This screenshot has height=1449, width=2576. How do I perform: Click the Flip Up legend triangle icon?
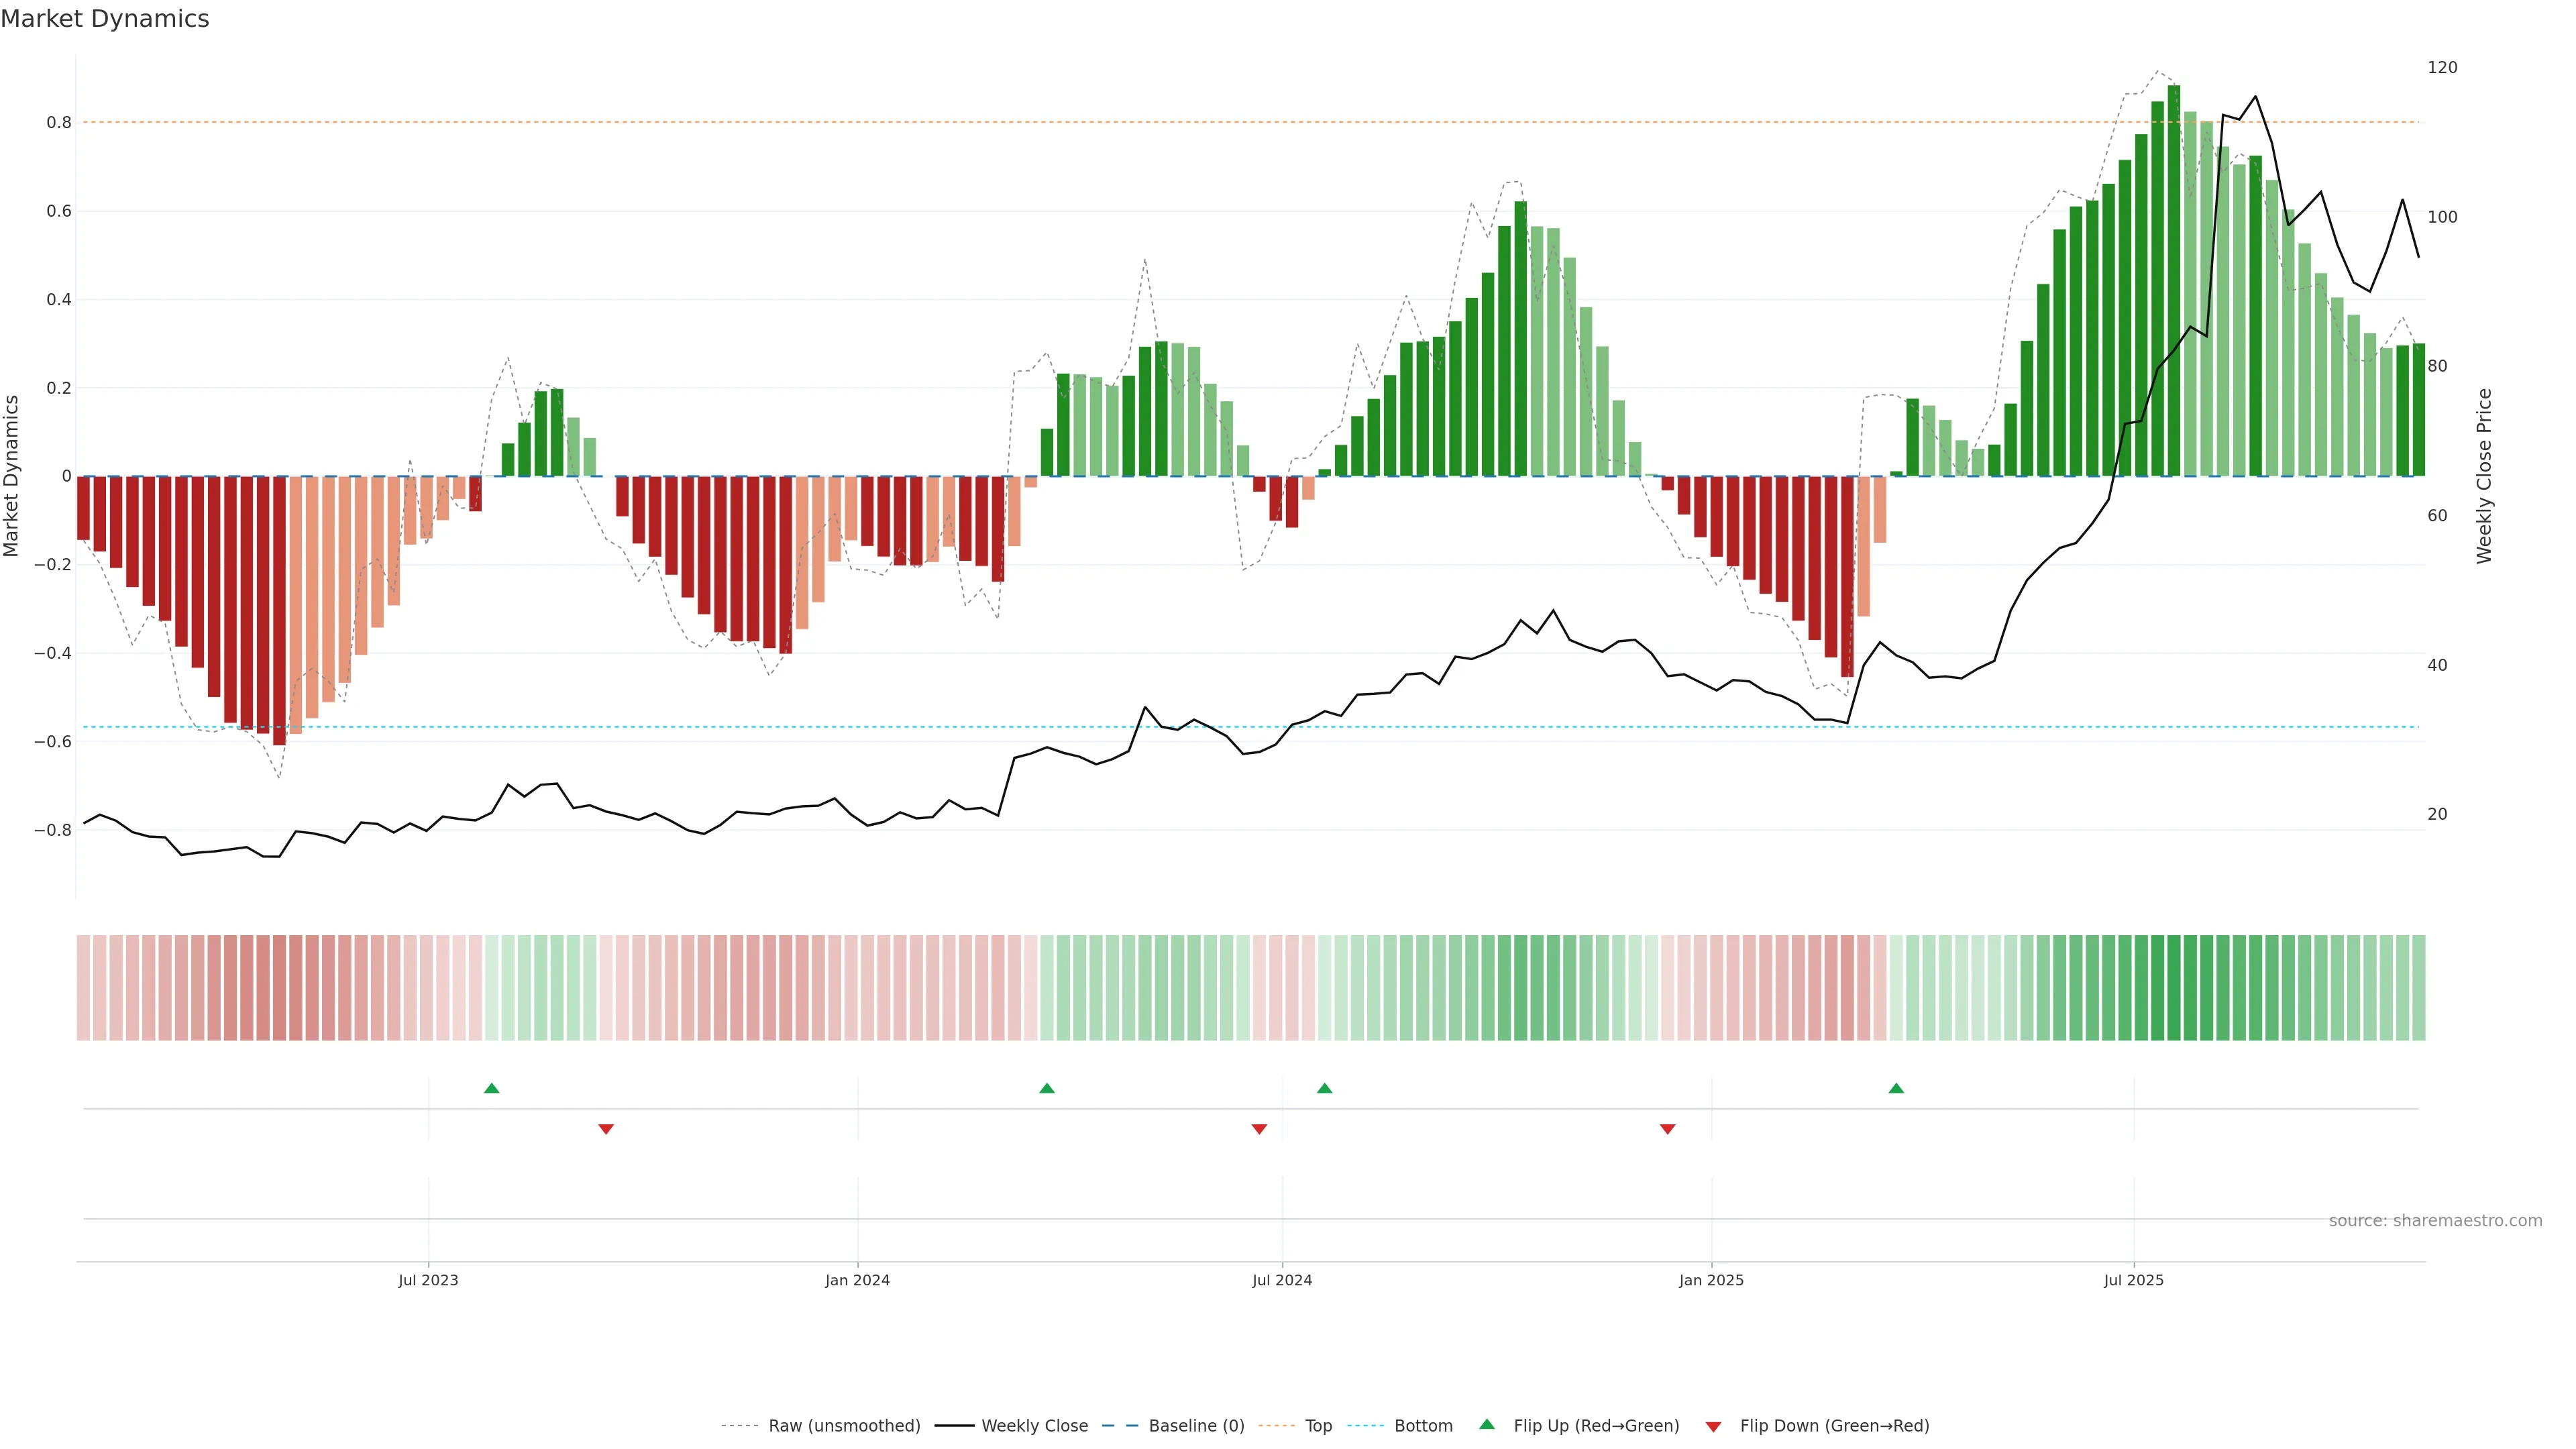pyautogui.click(x=1487, y=1424)
